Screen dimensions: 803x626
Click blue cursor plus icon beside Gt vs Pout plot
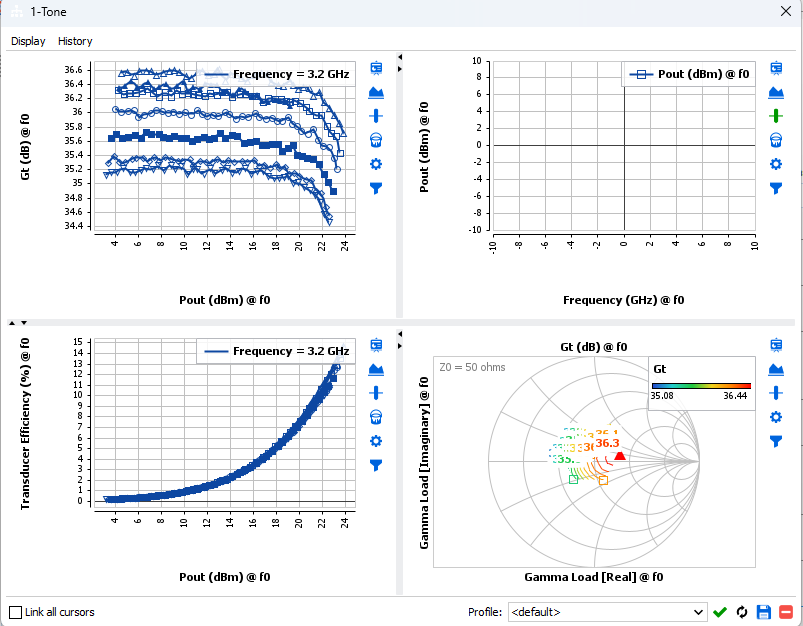(376, 116)
